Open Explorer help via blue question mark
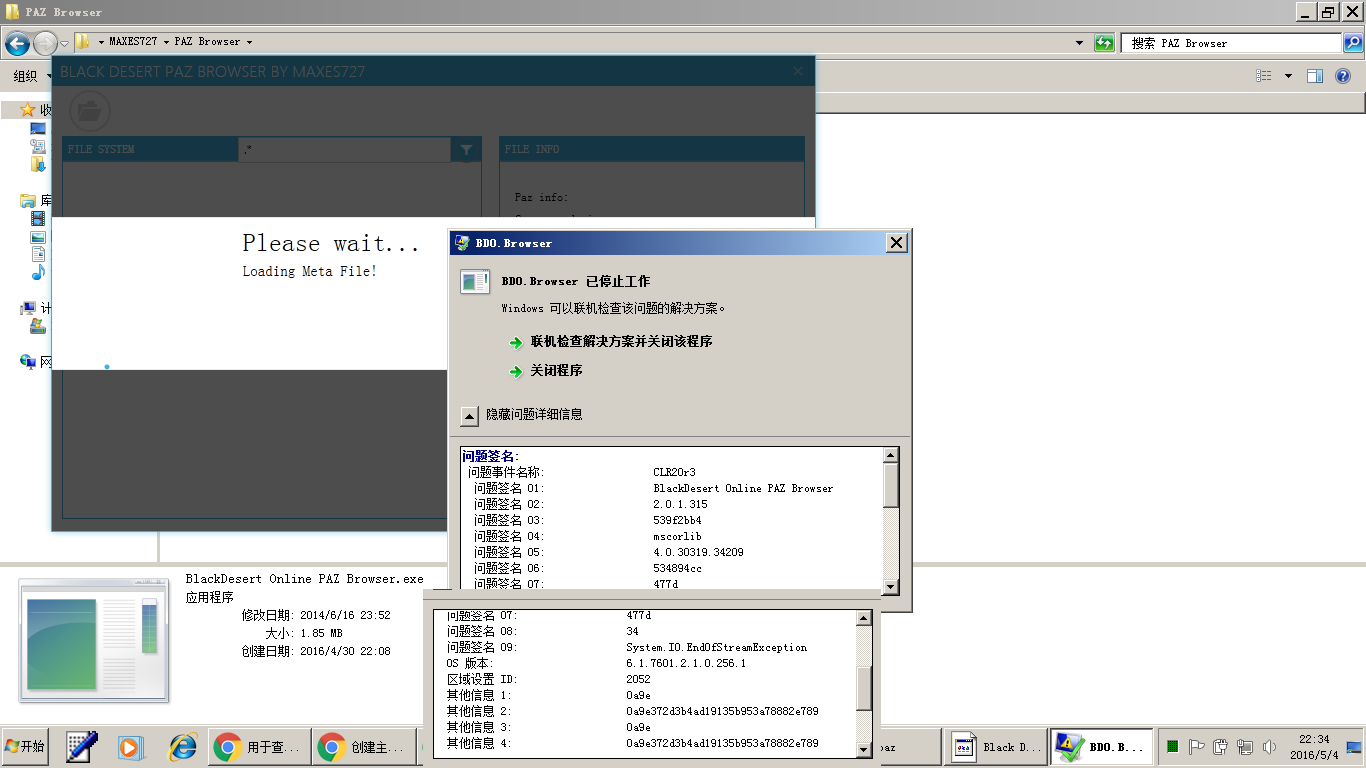This screenshot has width=1366, height=768. pos(1343,76)
